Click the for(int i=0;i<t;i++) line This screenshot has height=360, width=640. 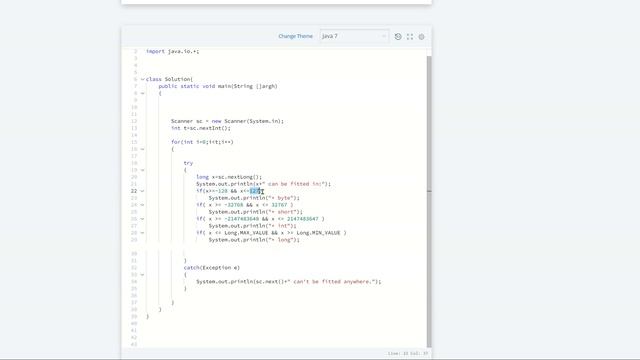(202, 142)
